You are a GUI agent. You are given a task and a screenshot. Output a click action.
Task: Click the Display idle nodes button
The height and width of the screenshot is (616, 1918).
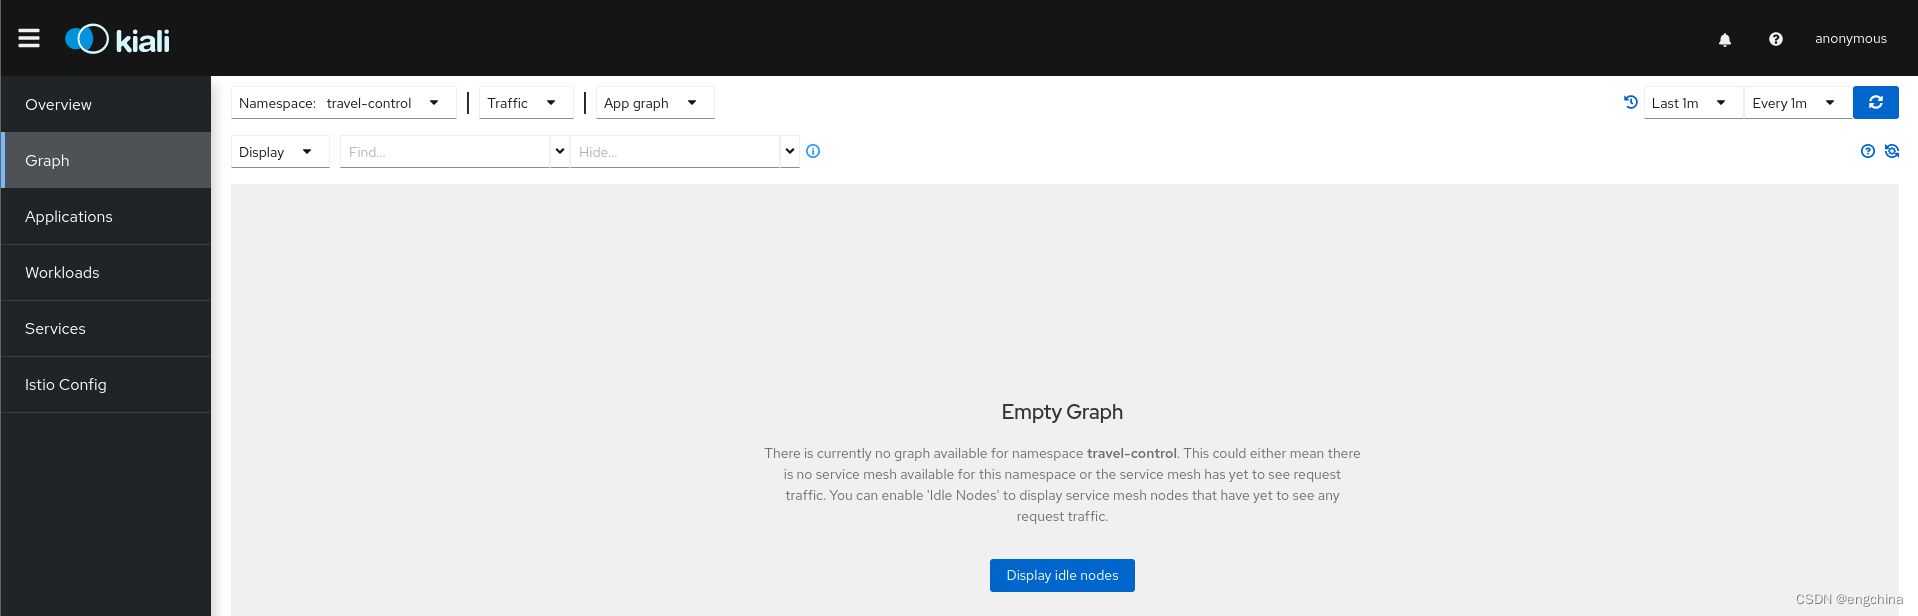1062,575
